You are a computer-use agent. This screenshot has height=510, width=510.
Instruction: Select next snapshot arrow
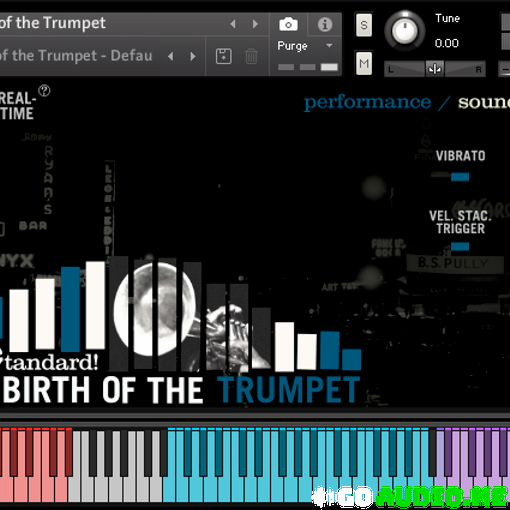coord(193,56)
